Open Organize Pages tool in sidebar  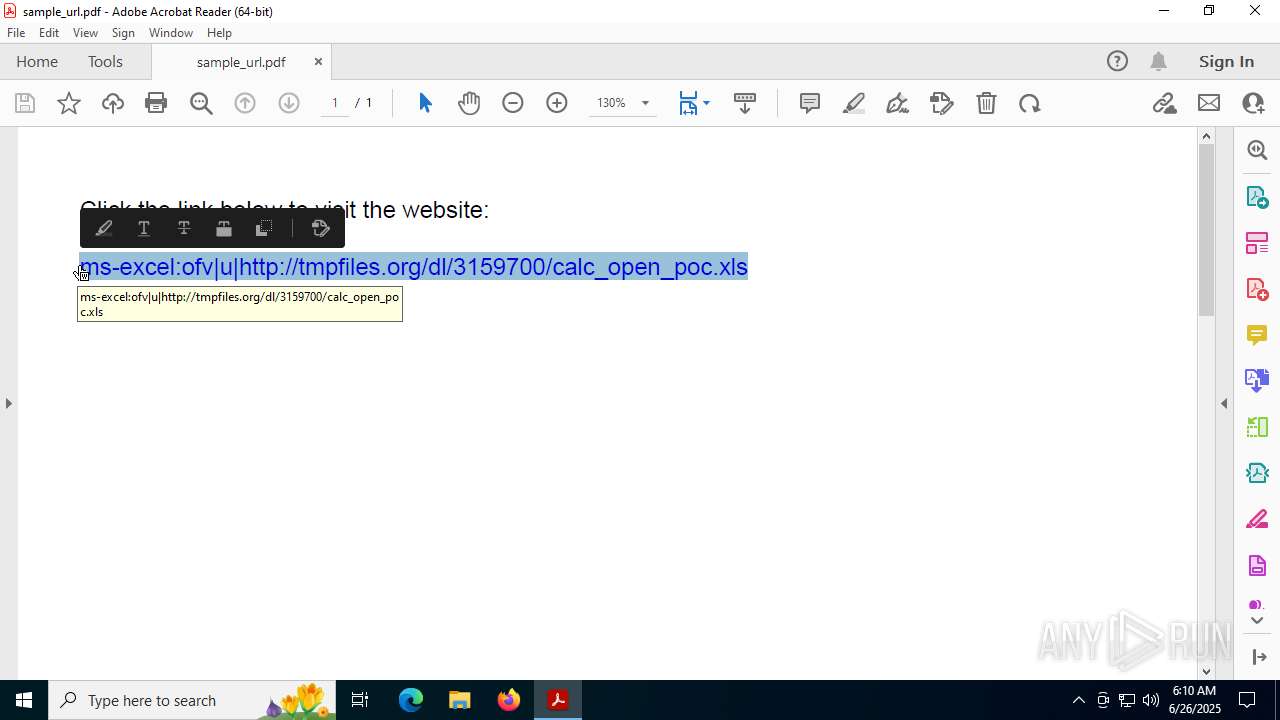pos(1257,243)
